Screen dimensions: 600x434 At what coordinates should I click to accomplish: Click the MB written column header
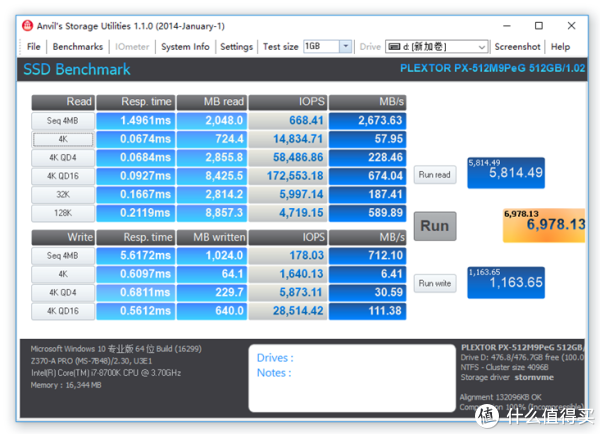pyautogui.click(x=212, y=237)
